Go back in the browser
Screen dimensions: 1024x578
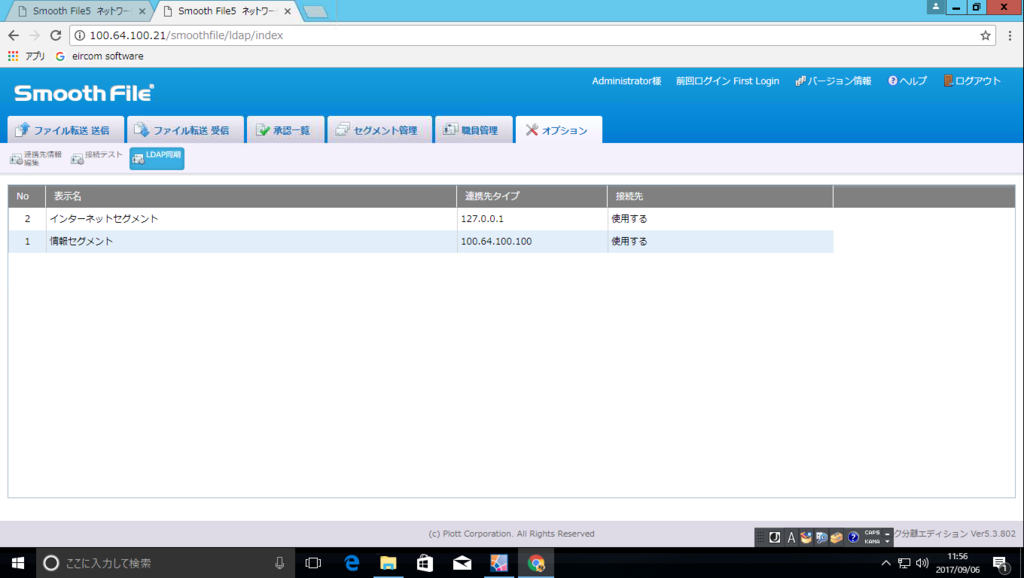click(14, 35)
